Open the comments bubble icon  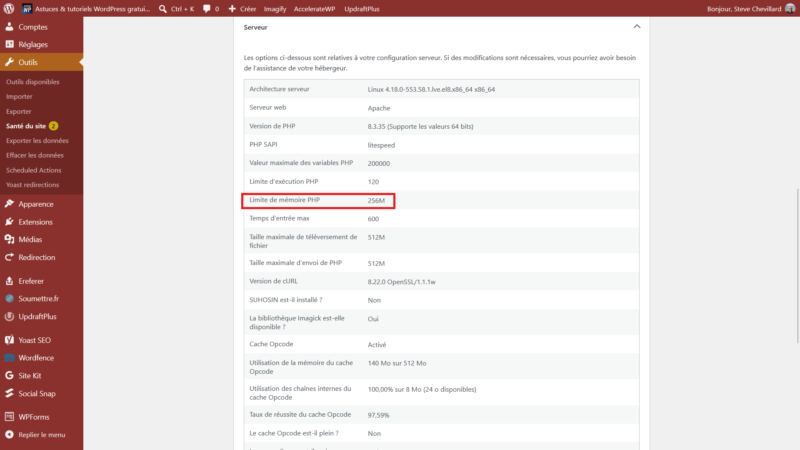pyautogui.click(x=207, y=9)
